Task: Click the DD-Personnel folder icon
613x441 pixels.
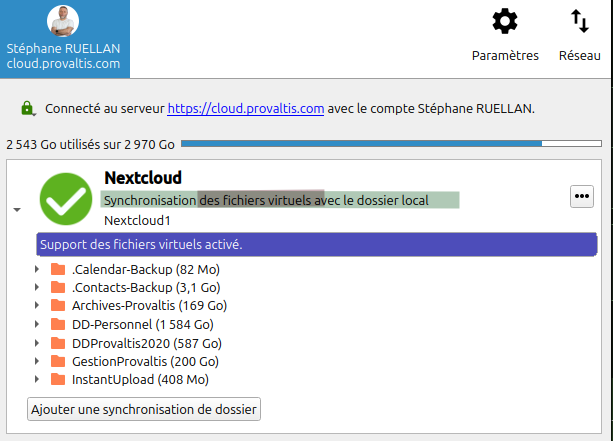Action: [59, 324]
